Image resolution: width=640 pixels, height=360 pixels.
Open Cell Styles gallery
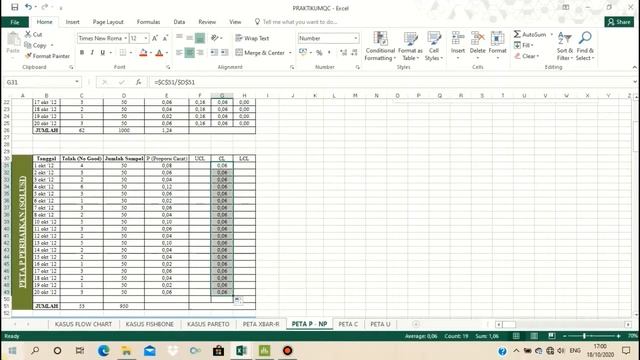(x=434, y=46)
